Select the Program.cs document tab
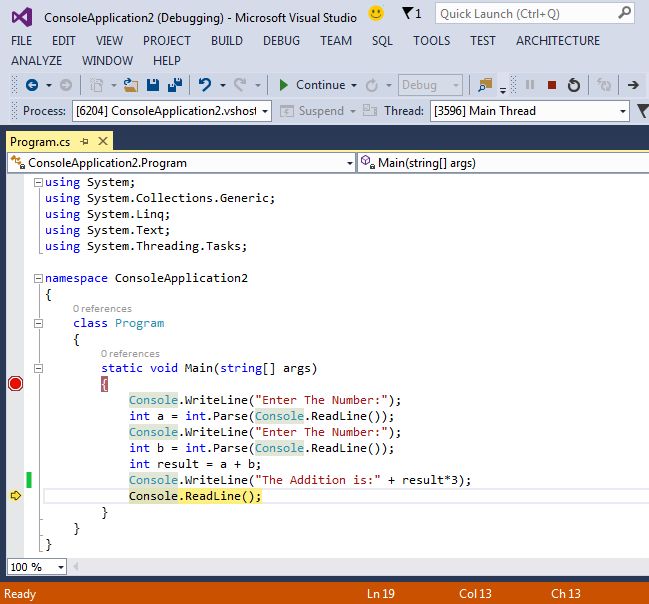 click(x=40, y=142)
